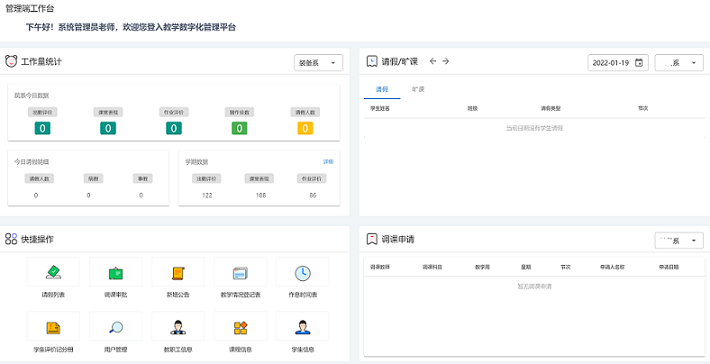The image size is (710, 364).
Task: Click the 作业评价 badge under 院系今日数据
Action: point(174,112)
